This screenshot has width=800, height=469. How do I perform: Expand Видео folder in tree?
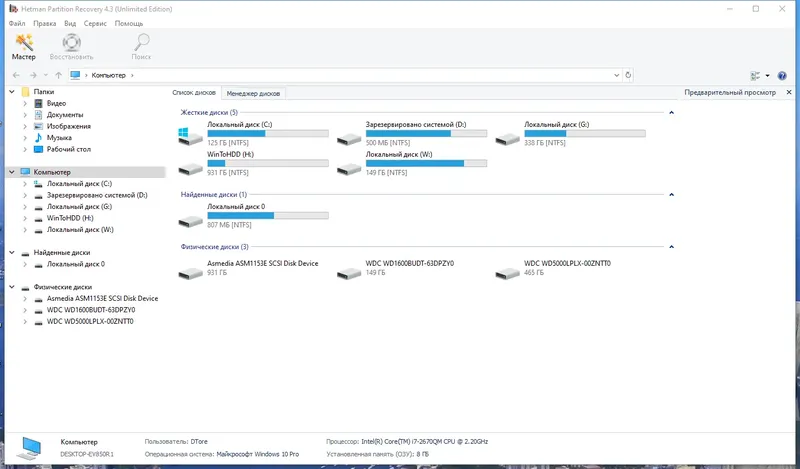point(24,103)
